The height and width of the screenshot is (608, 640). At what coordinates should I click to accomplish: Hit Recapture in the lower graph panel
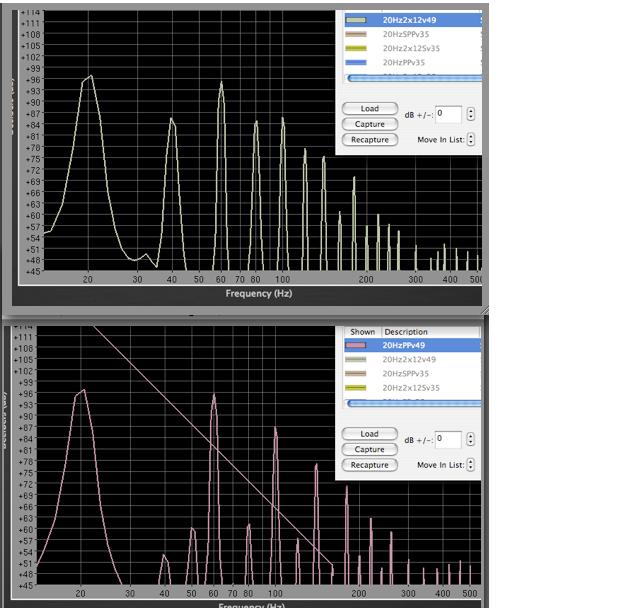pos(369,465)
